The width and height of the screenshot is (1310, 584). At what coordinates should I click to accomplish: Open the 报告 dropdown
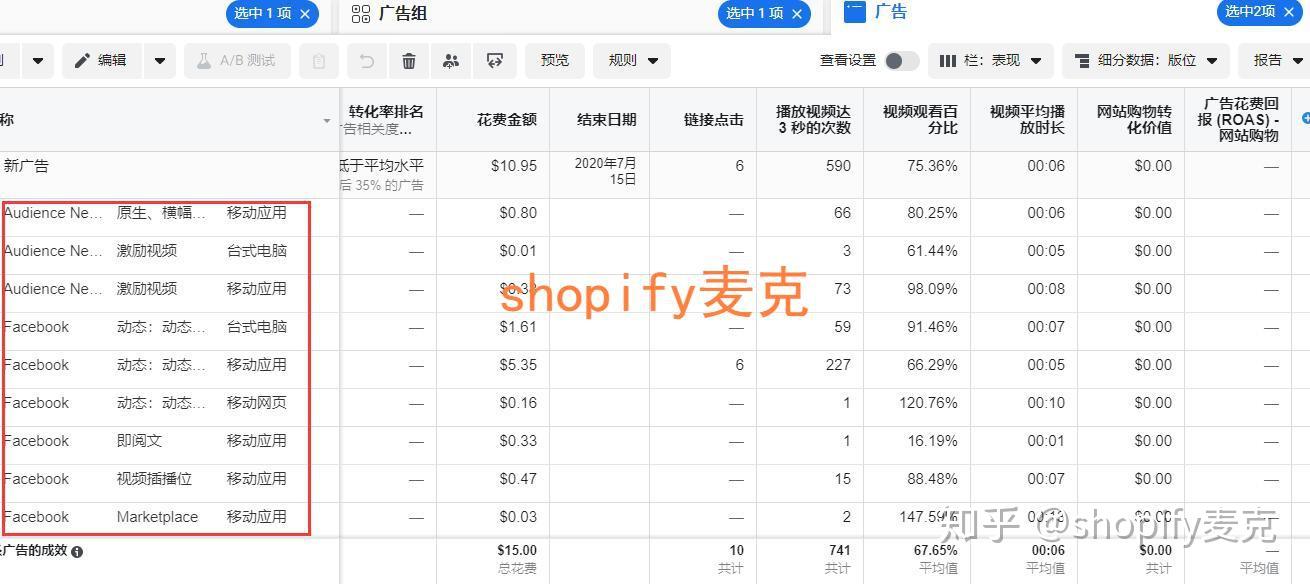1276,61
